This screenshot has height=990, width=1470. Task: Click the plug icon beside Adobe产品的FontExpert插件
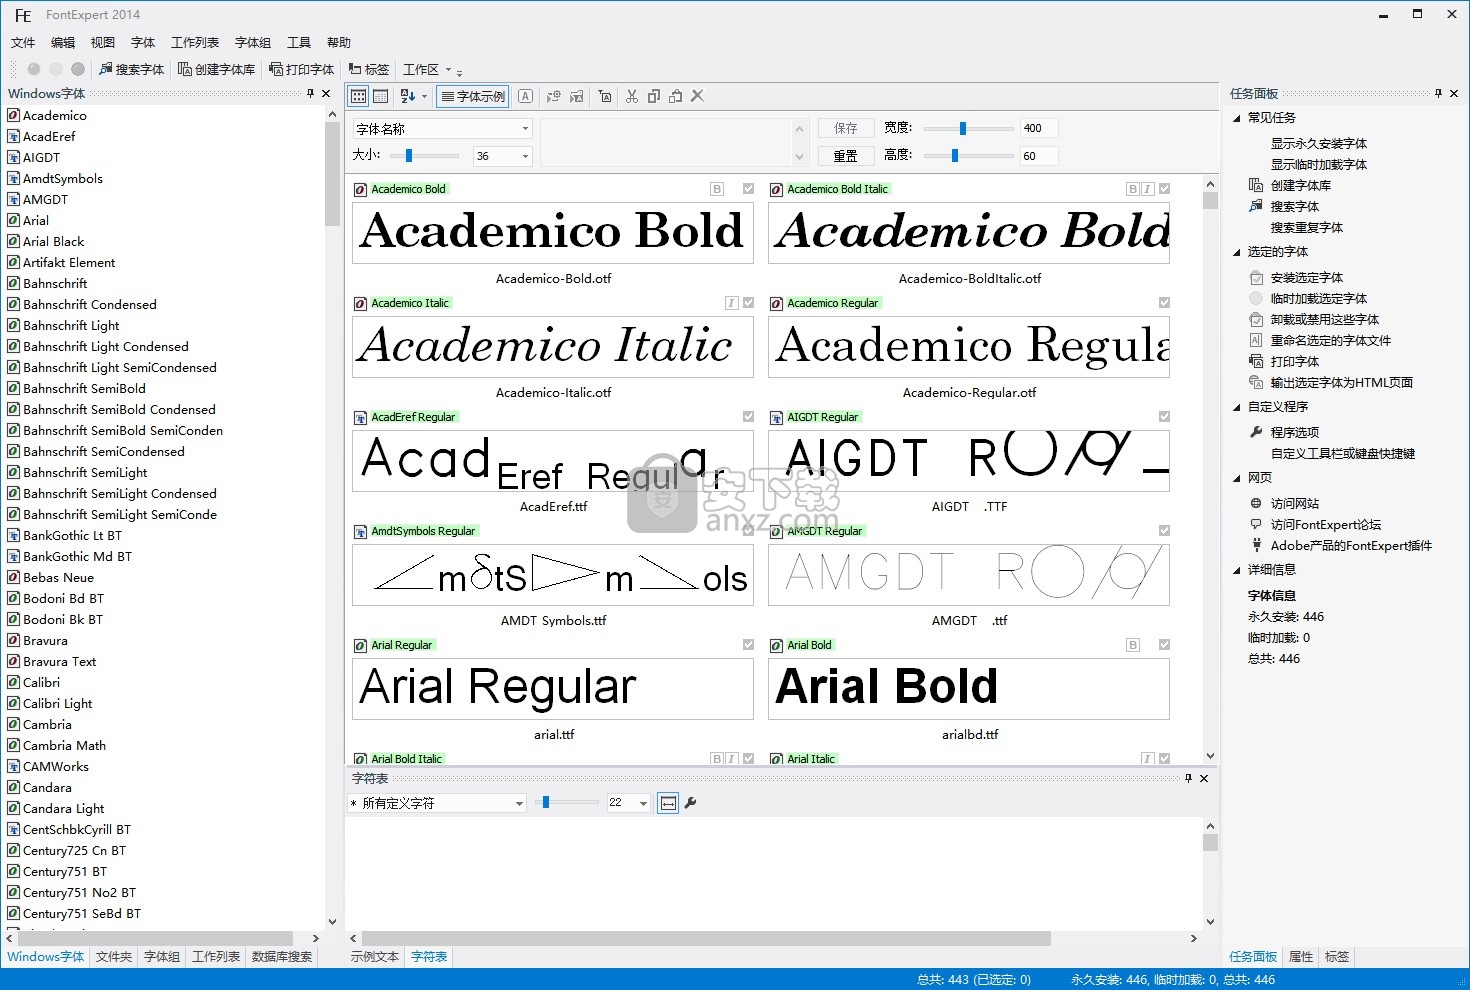pos(1256,545)
